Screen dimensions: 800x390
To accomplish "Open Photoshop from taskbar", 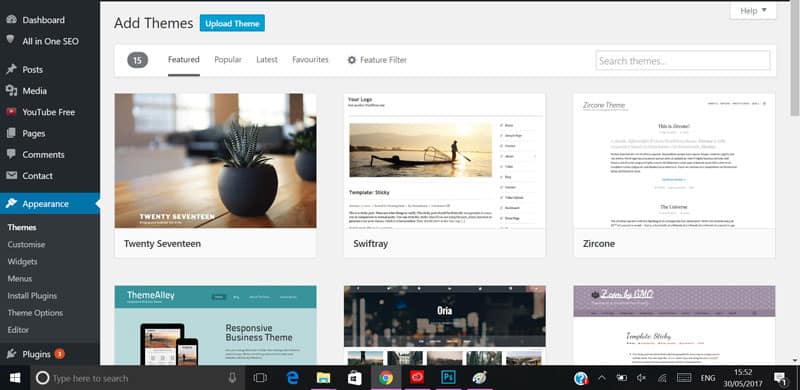I will tap(448, 378).
